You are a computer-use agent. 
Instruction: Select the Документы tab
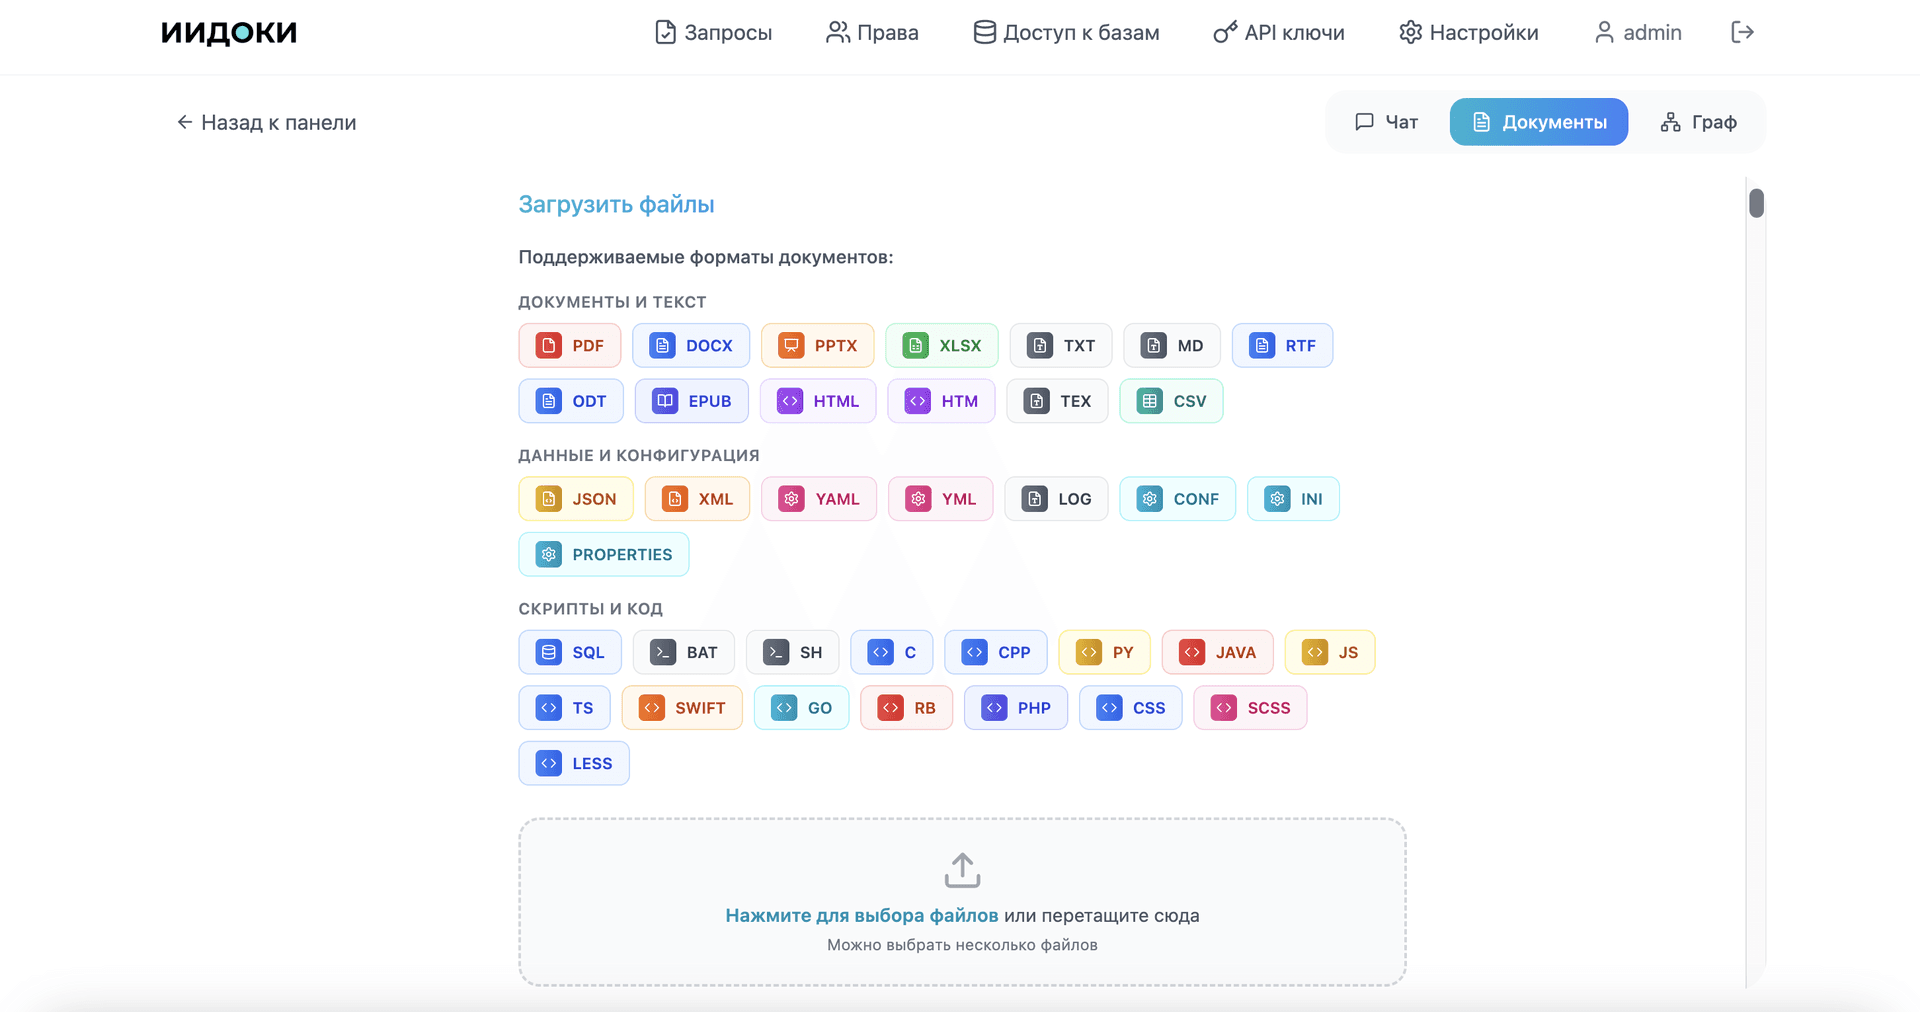pos(1538,122)
